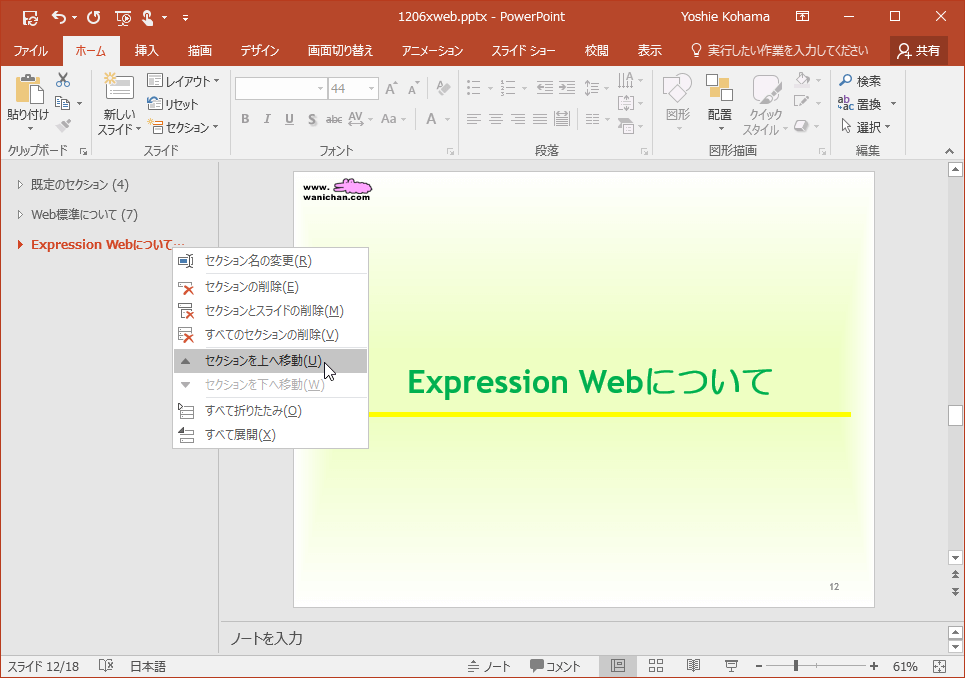Click the zoom in plus button

874,666
